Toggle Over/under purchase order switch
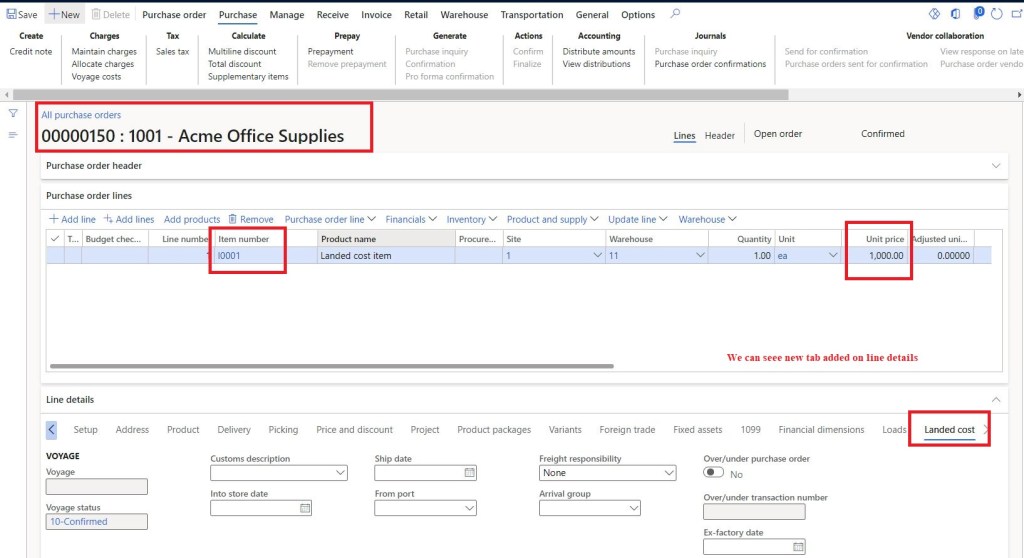The image size is (1024, 558). [x=714, y=473]
